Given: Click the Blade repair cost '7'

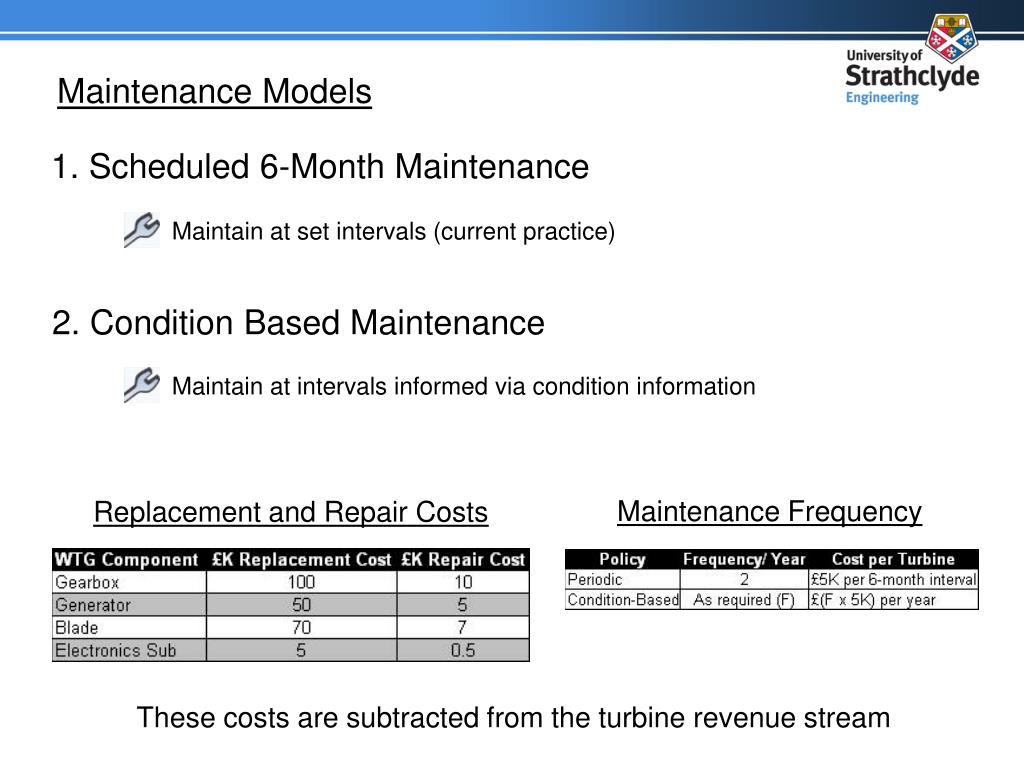Looking at the screenshot, I should [x=463, y=628].
